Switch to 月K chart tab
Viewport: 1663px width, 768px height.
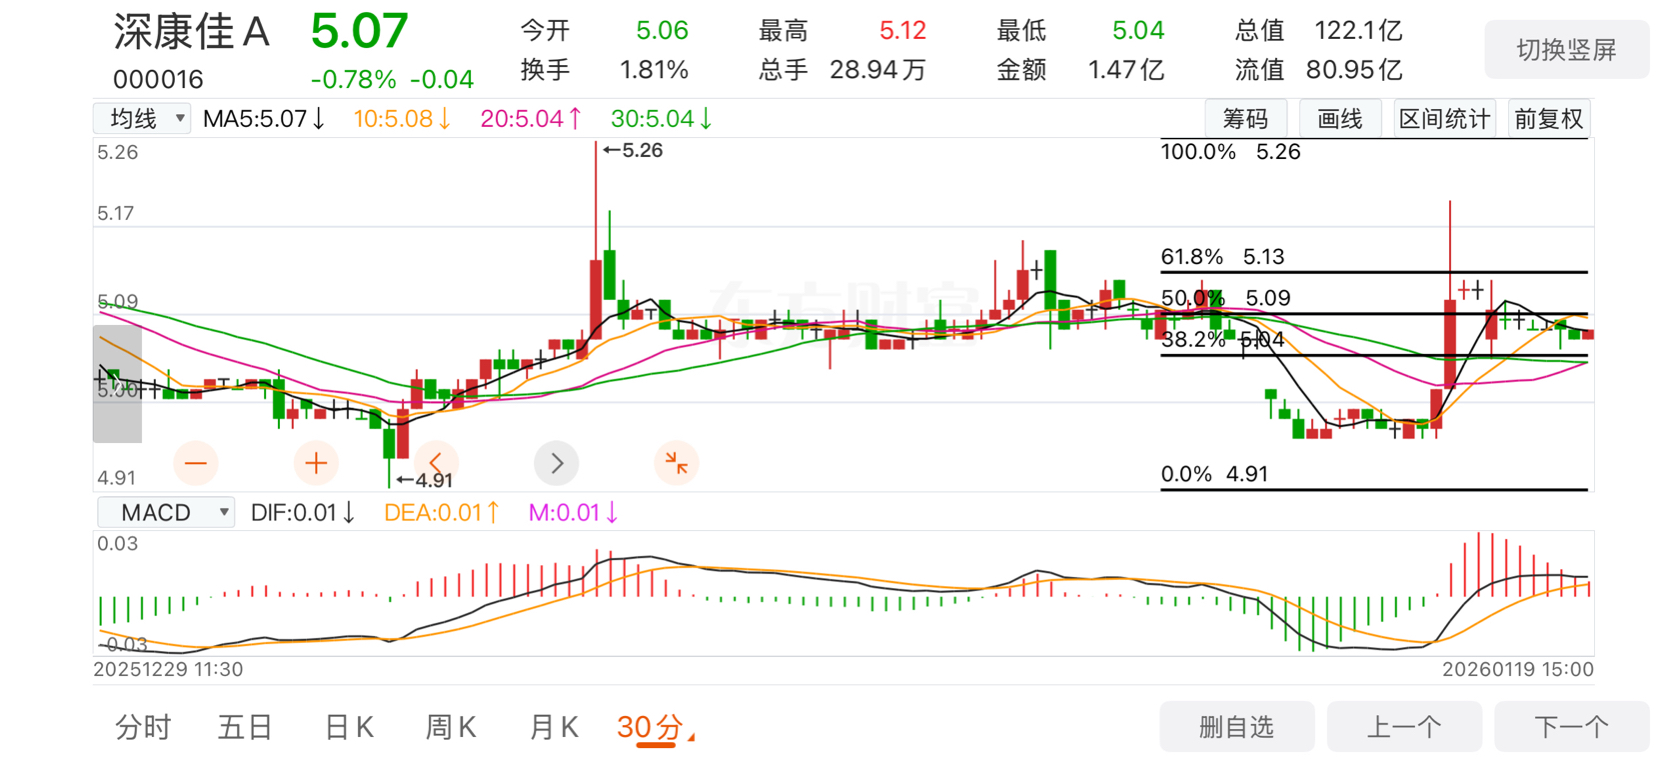point(554,728)
